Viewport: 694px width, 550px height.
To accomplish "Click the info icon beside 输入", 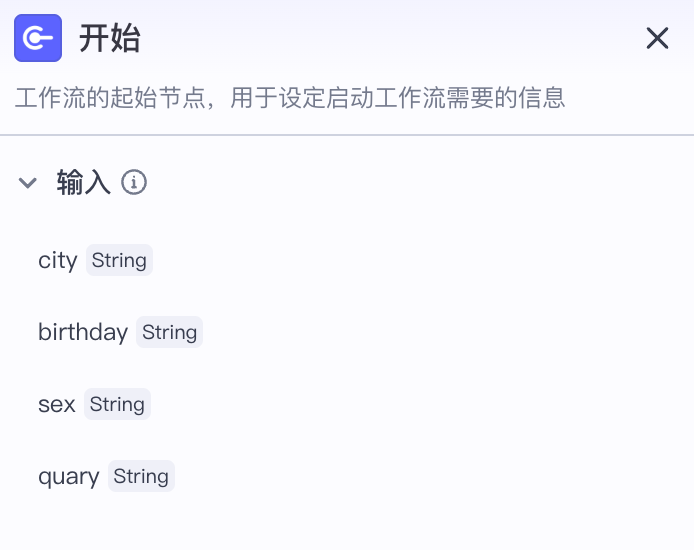I will coord(134,182).
